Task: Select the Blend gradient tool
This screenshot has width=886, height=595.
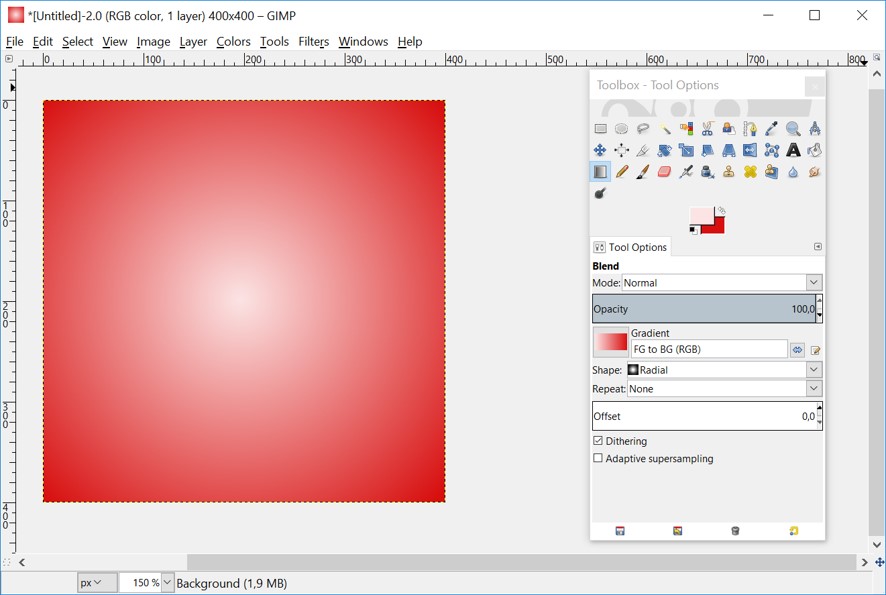Action: click(600, 172)
